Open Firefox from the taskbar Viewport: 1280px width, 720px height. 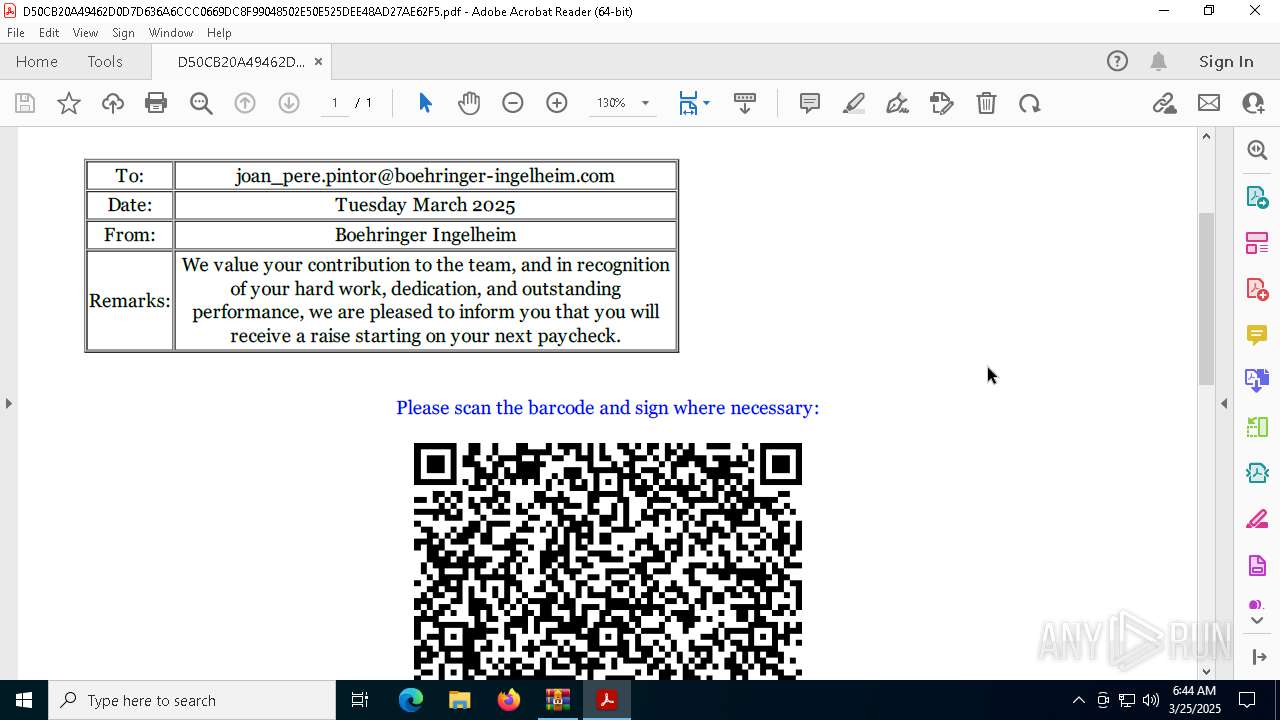pos(509,700)
